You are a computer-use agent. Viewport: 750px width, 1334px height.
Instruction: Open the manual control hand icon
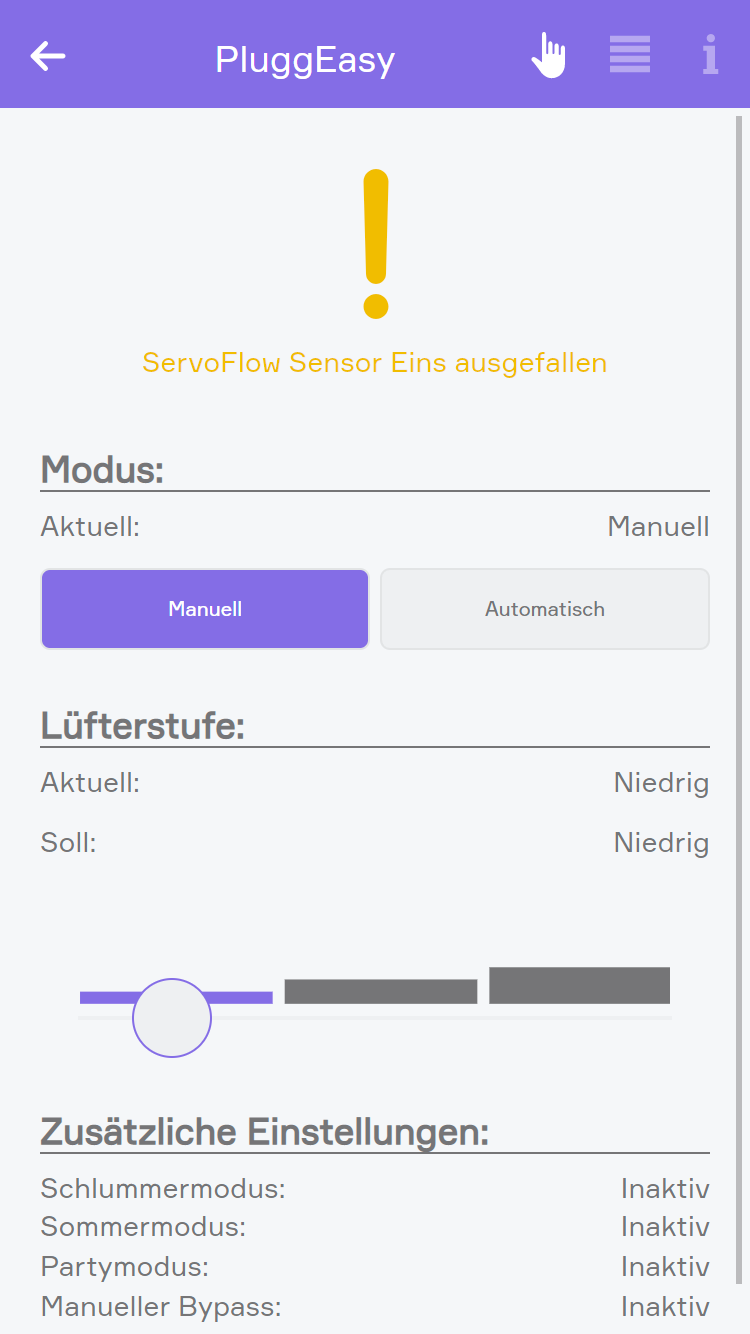tap(548, 55)
